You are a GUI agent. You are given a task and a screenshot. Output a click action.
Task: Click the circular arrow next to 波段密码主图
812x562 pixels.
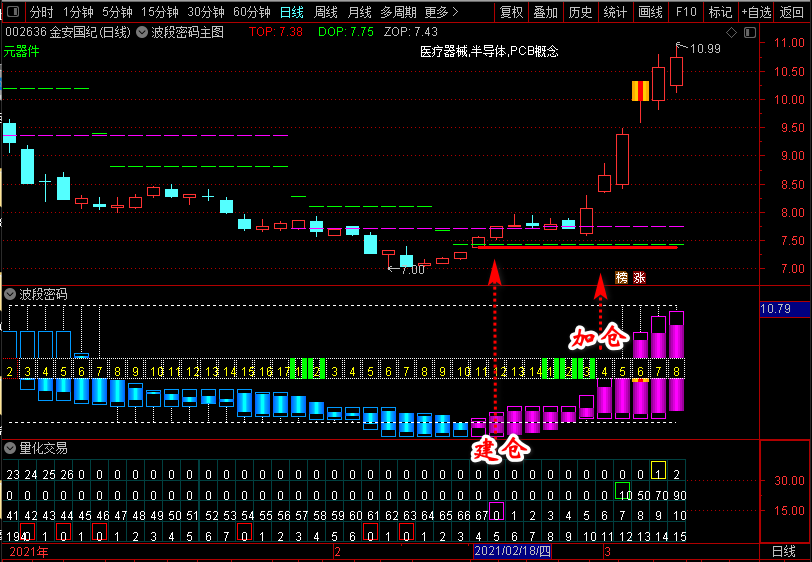point(142,32)
